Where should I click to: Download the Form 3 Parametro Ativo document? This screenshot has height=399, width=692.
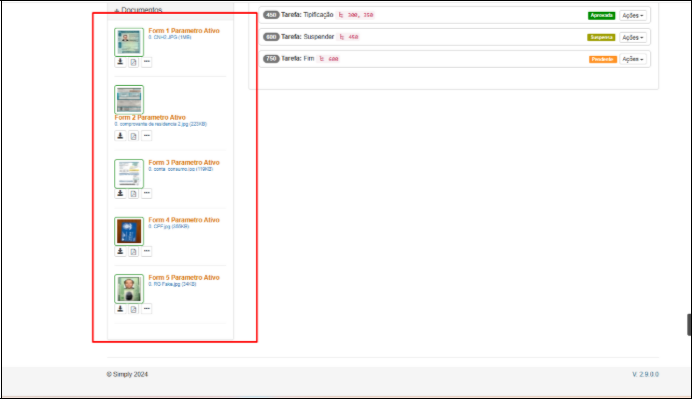click(120, 193)
